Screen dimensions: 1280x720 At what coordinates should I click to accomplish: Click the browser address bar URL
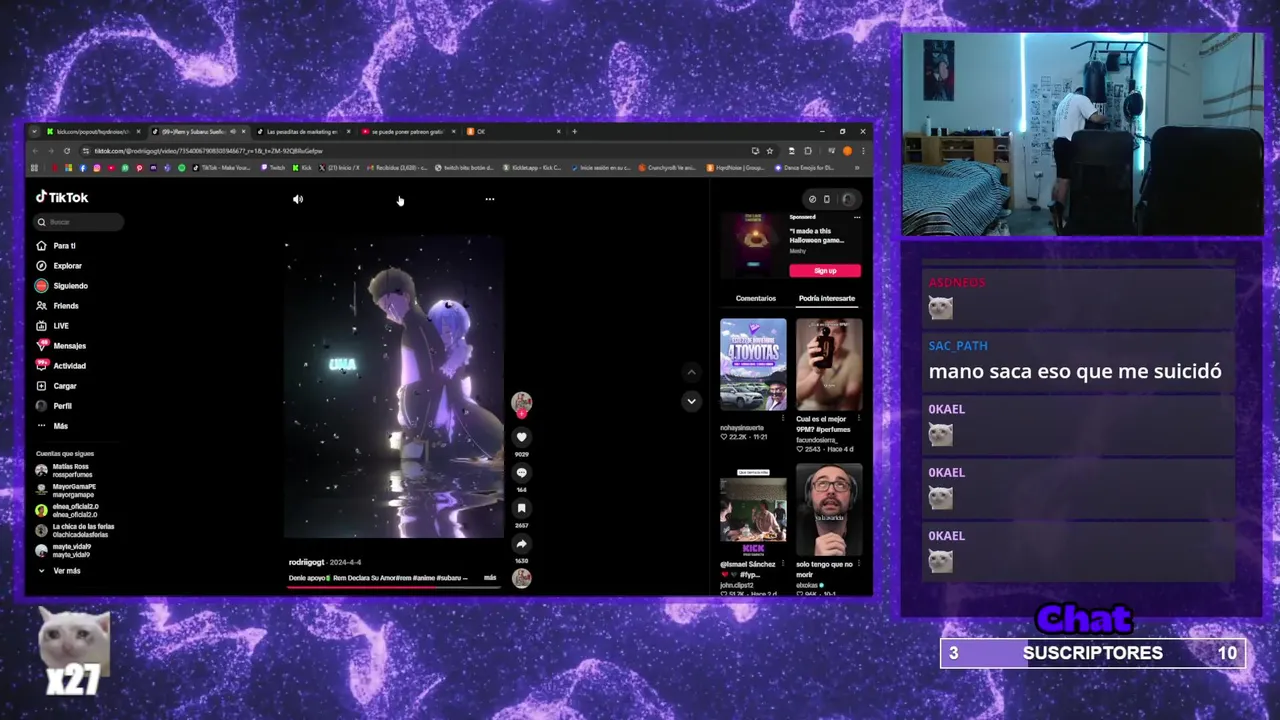[209, 151]
